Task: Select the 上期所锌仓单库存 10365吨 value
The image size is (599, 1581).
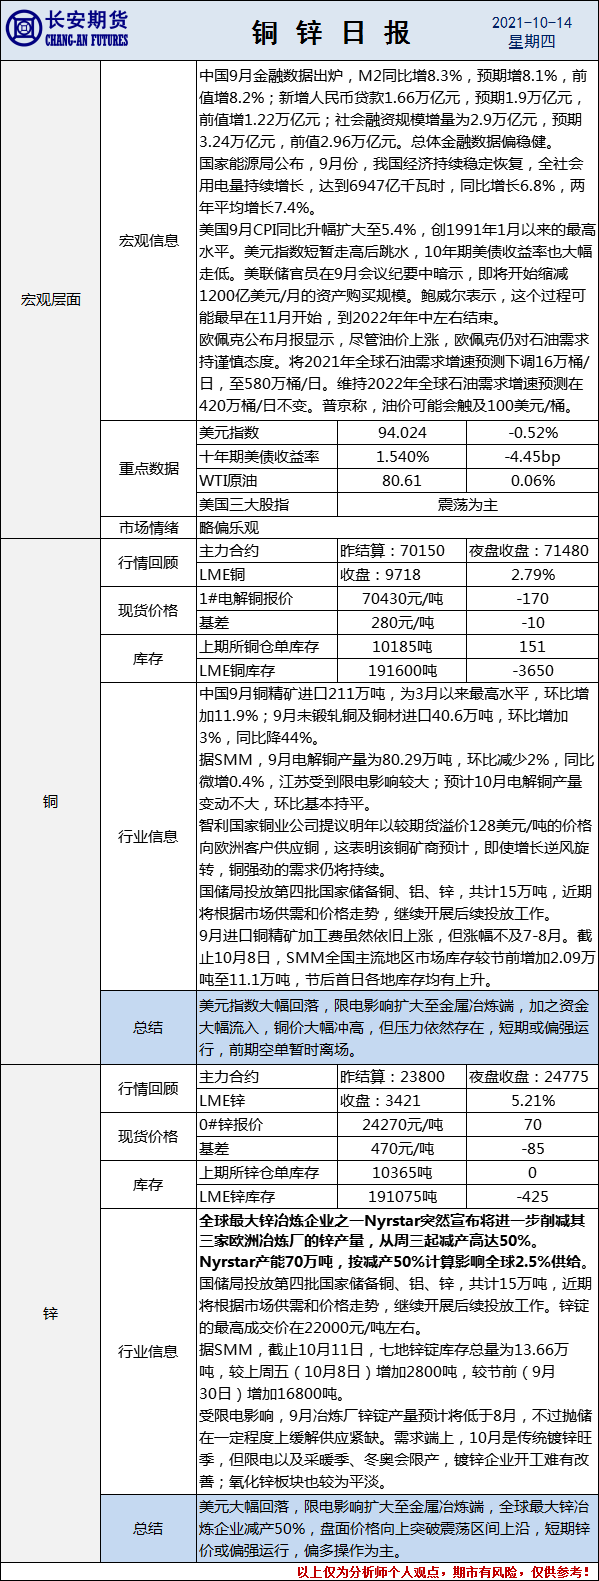Action: (402, 1172)
